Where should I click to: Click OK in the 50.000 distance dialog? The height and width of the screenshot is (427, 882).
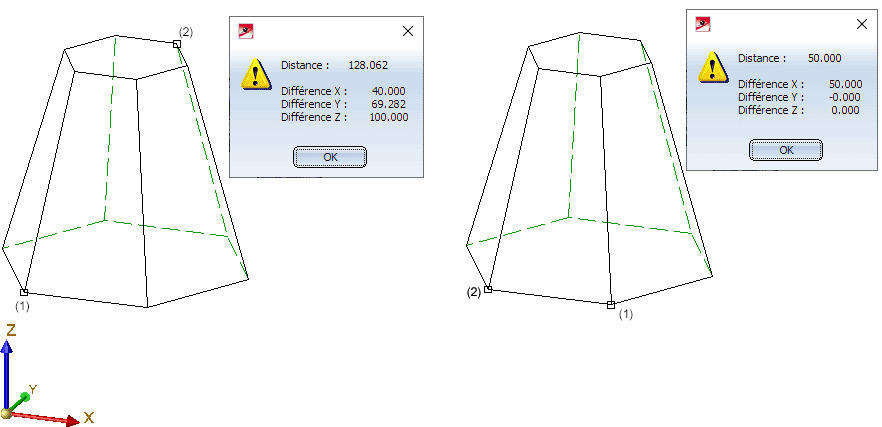(x=786, y=150)
